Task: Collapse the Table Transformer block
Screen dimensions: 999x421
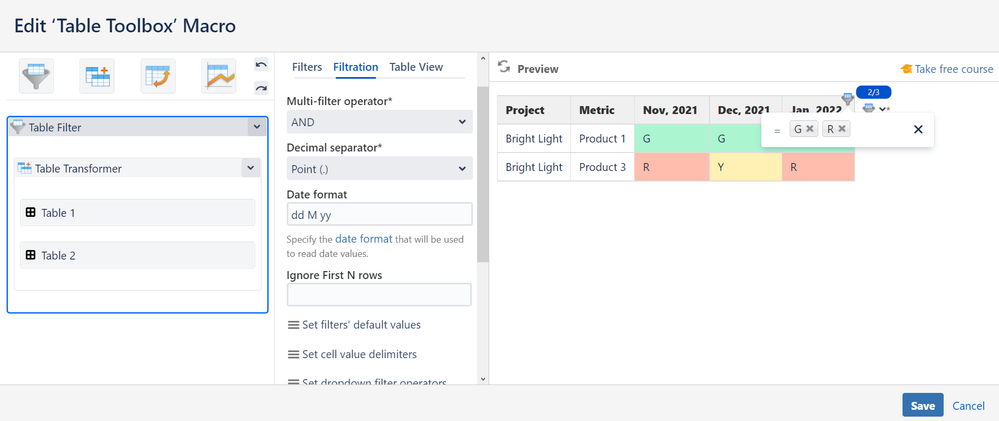Action: [249, 168]
